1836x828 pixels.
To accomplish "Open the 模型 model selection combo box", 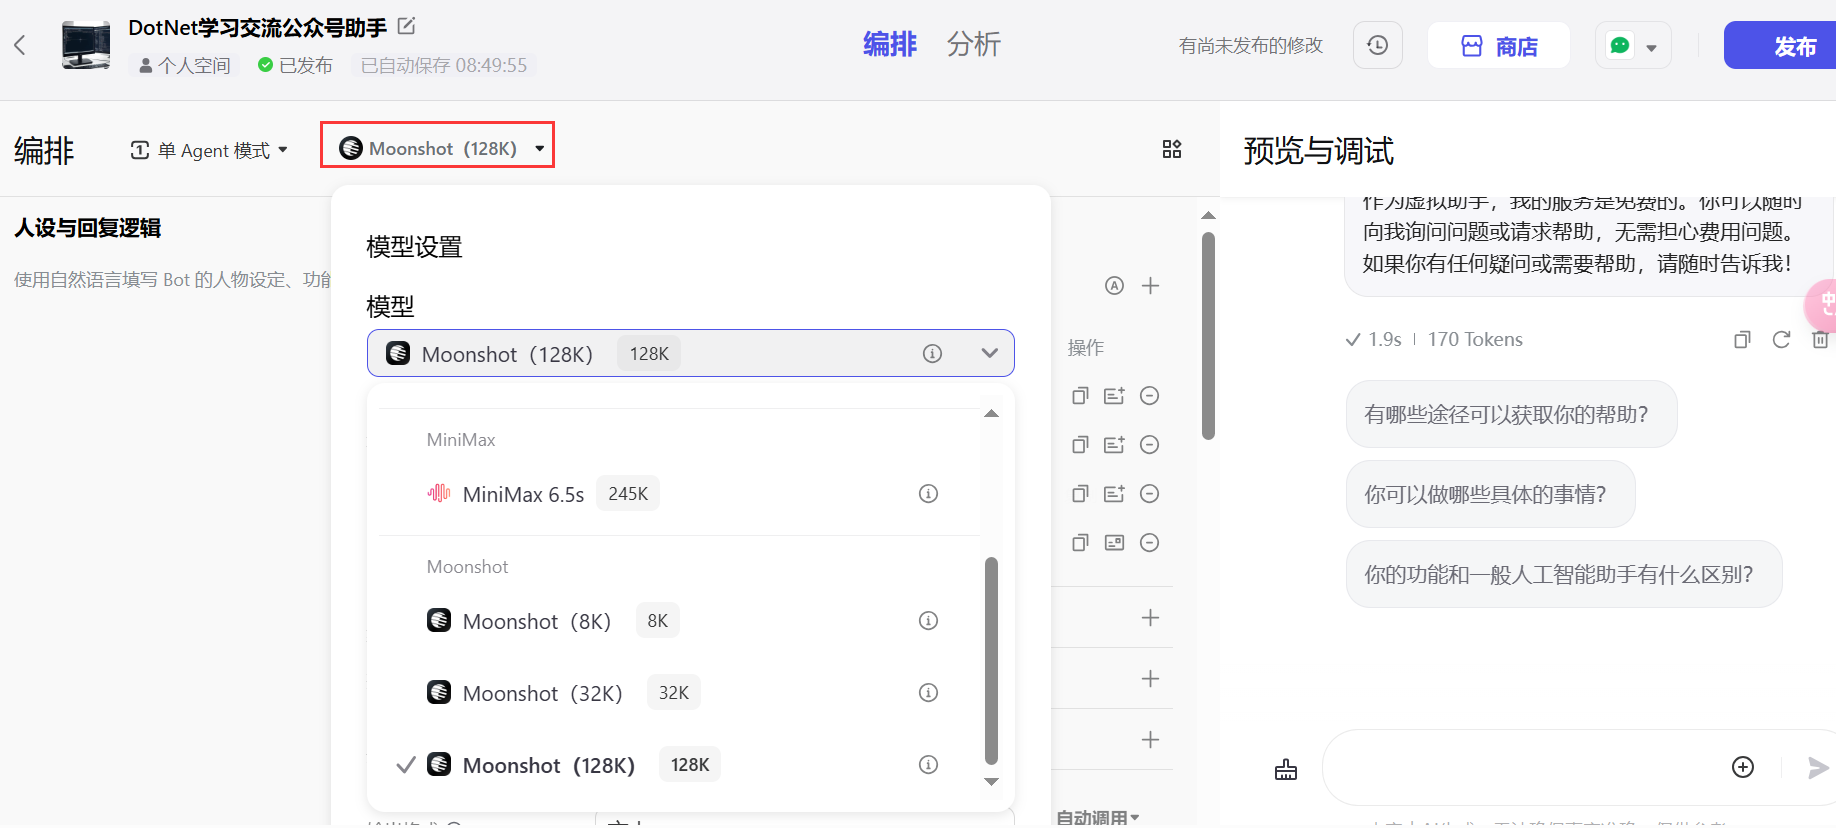I will 690,353.
